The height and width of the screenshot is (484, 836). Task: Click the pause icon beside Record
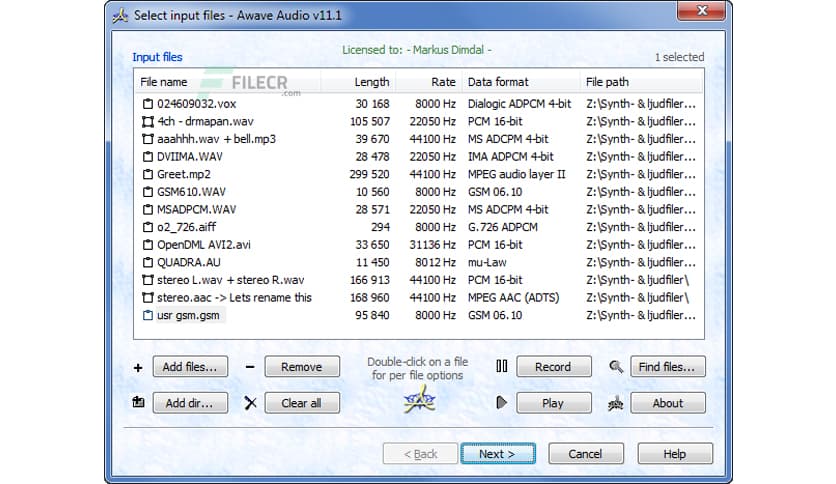pyautogui.click(x=502, y=366)
